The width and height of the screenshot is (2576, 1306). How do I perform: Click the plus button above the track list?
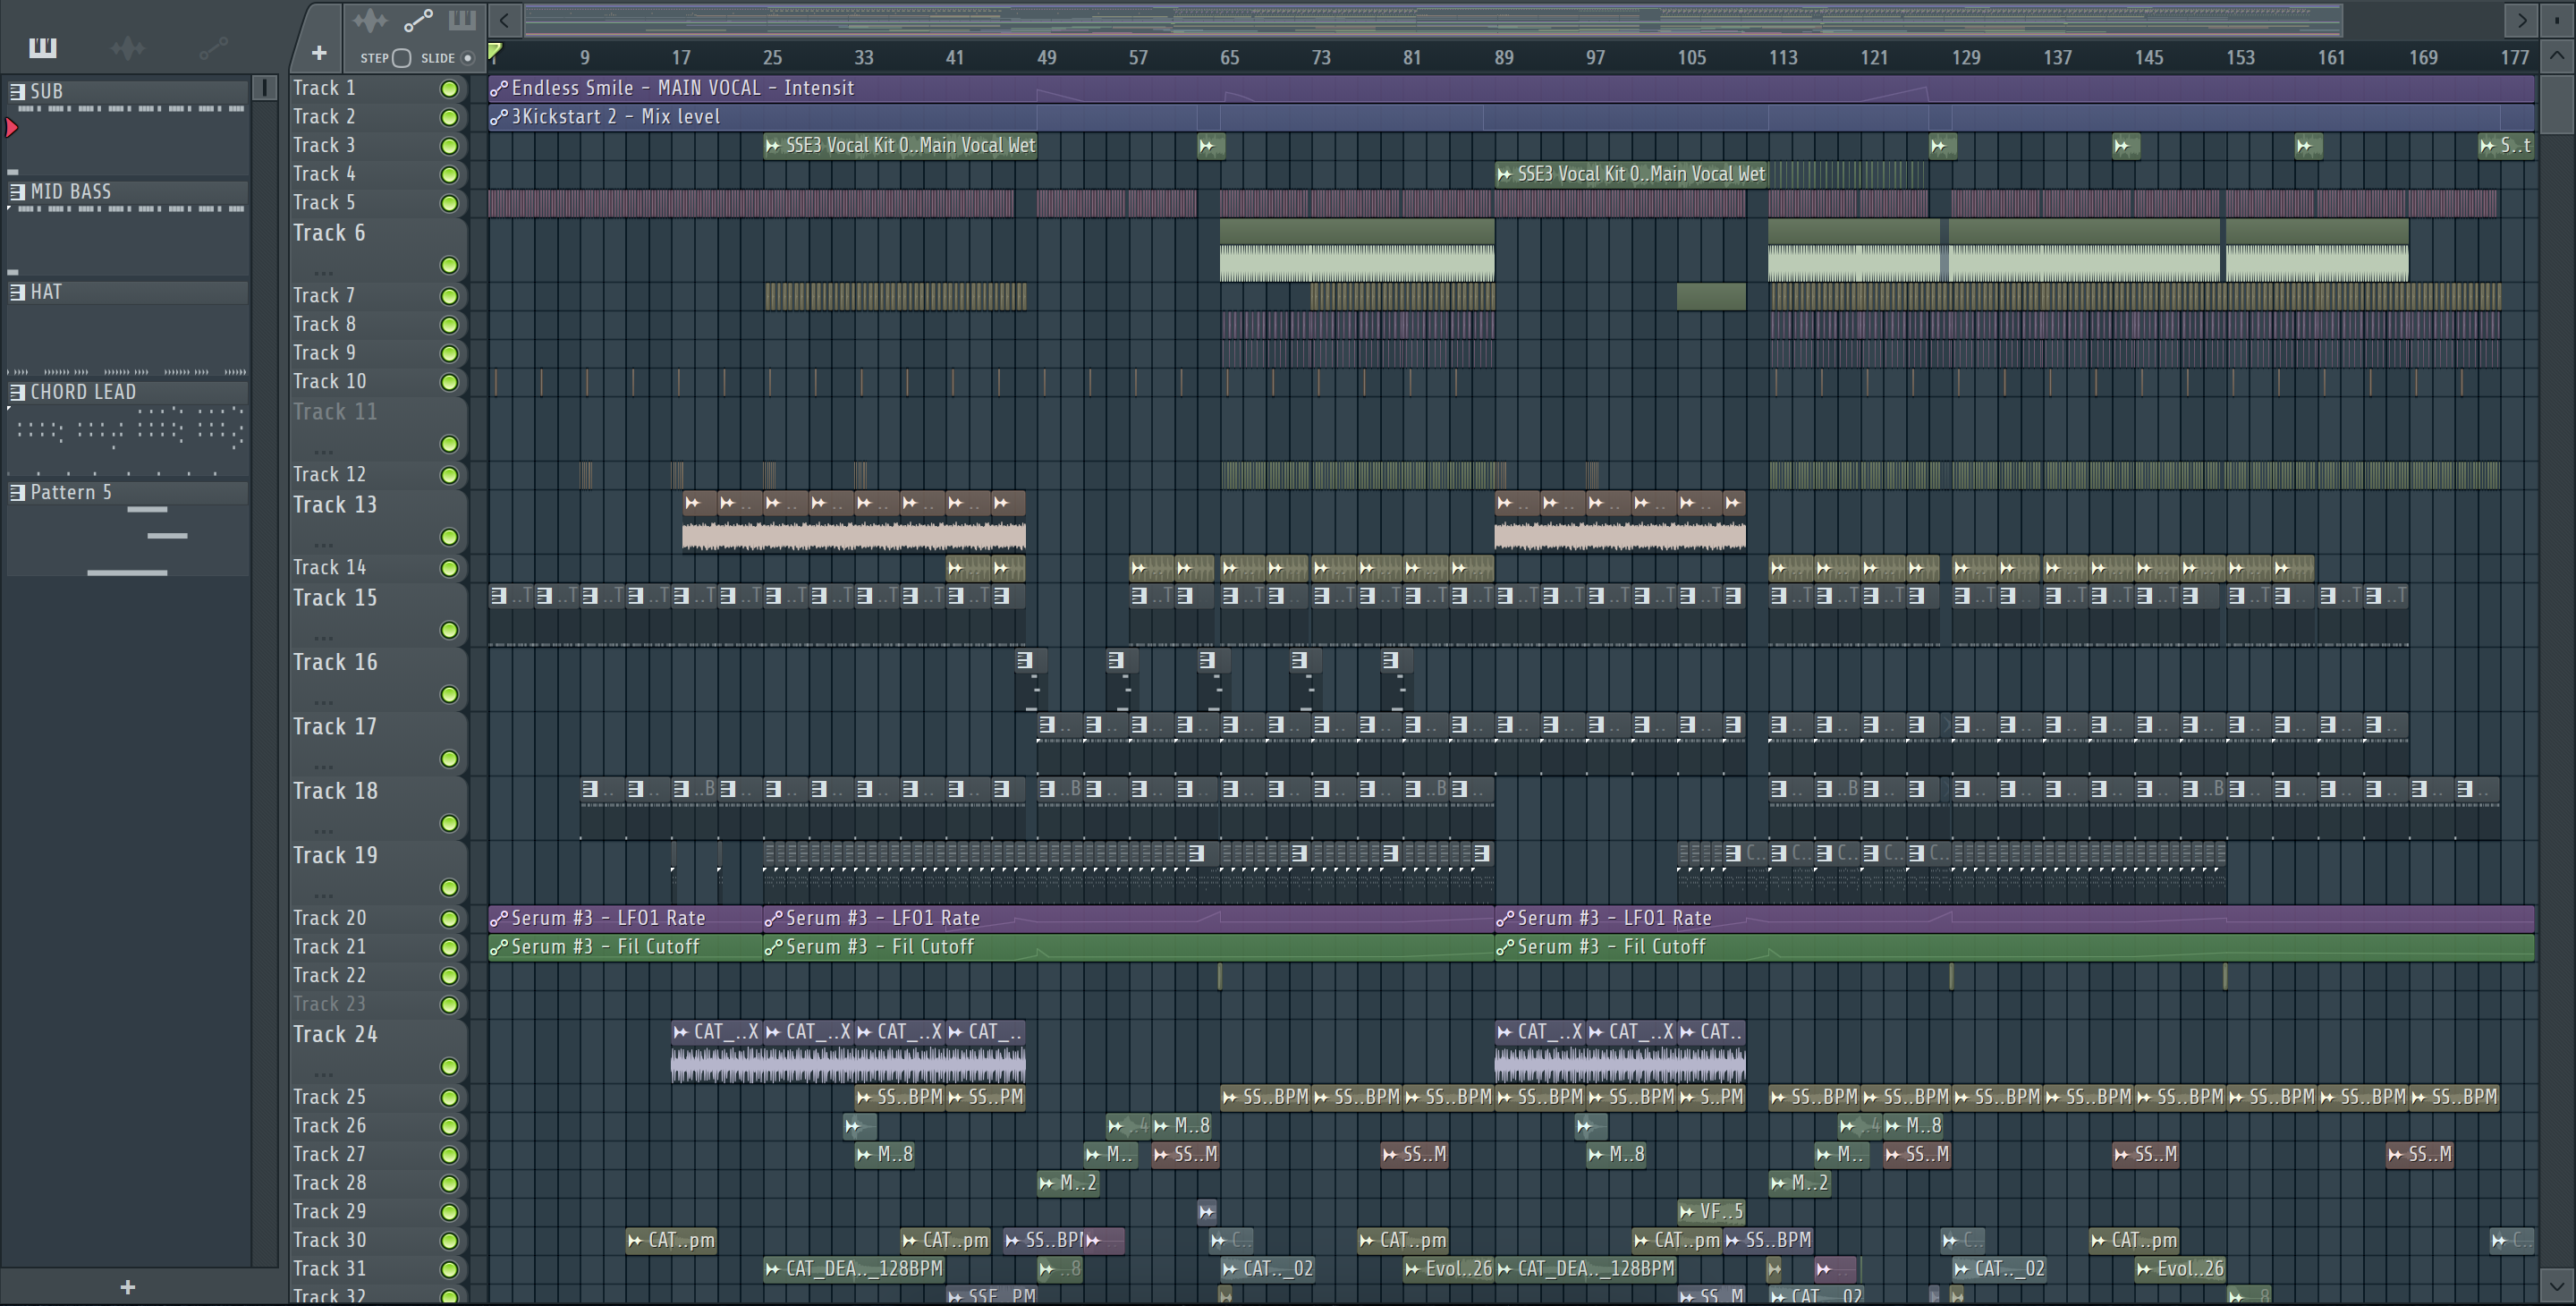coord(319,53)
